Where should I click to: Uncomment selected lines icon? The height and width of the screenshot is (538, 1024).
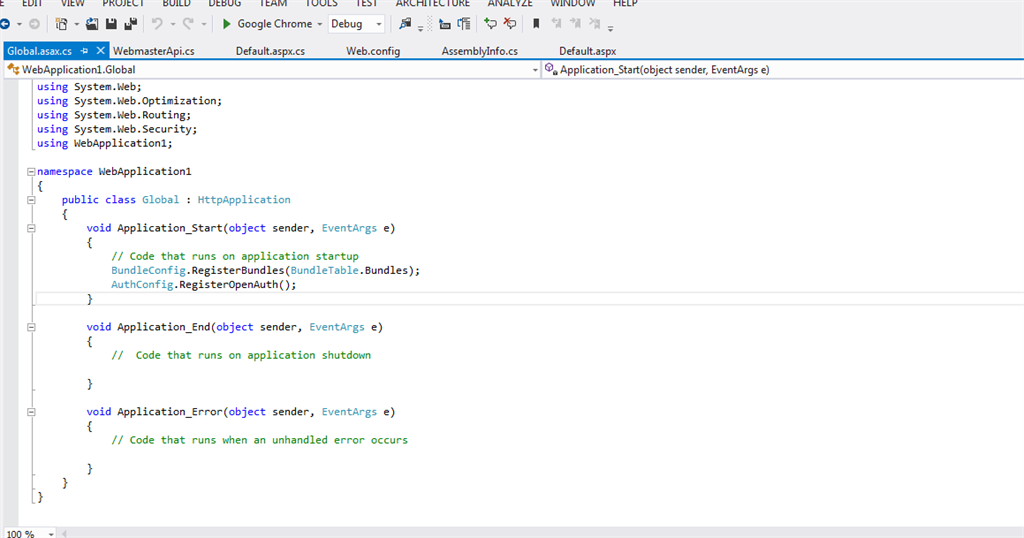tap(510, 24)
